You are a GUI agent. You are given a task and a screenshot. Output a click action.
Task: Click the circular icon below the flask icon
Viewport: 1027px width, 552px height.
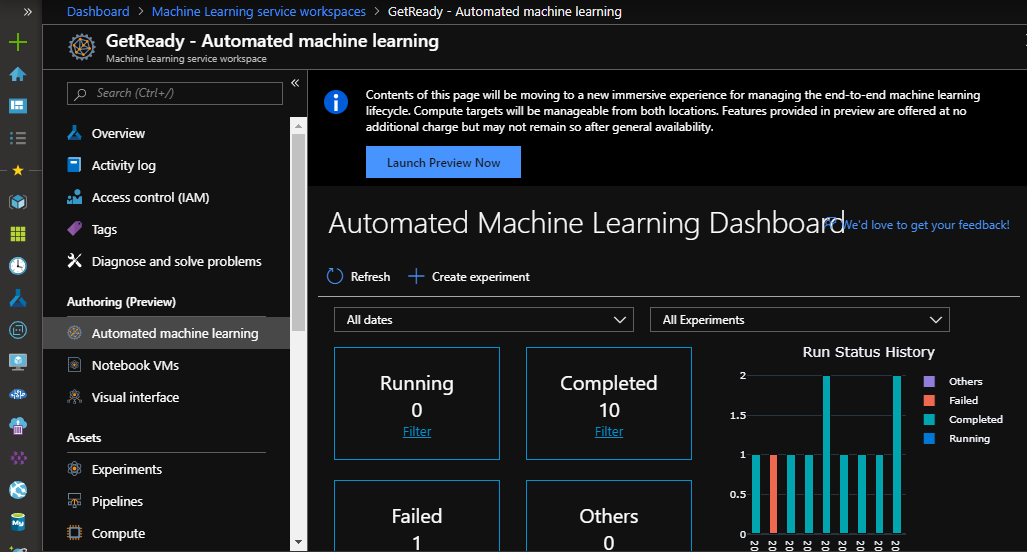pos(18,330)
